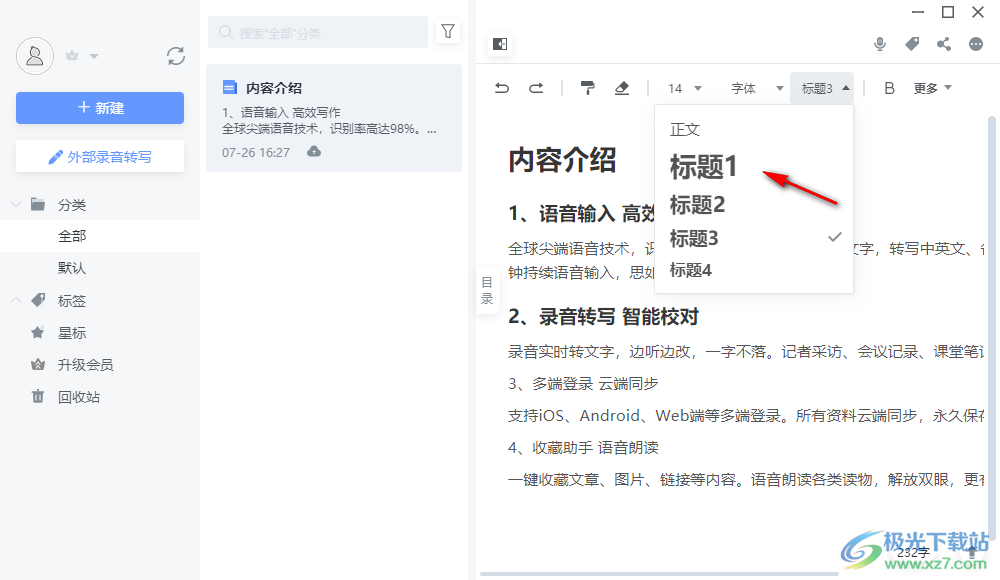
Task: Click the cloud upload icon on note
Action: (314, 151)
